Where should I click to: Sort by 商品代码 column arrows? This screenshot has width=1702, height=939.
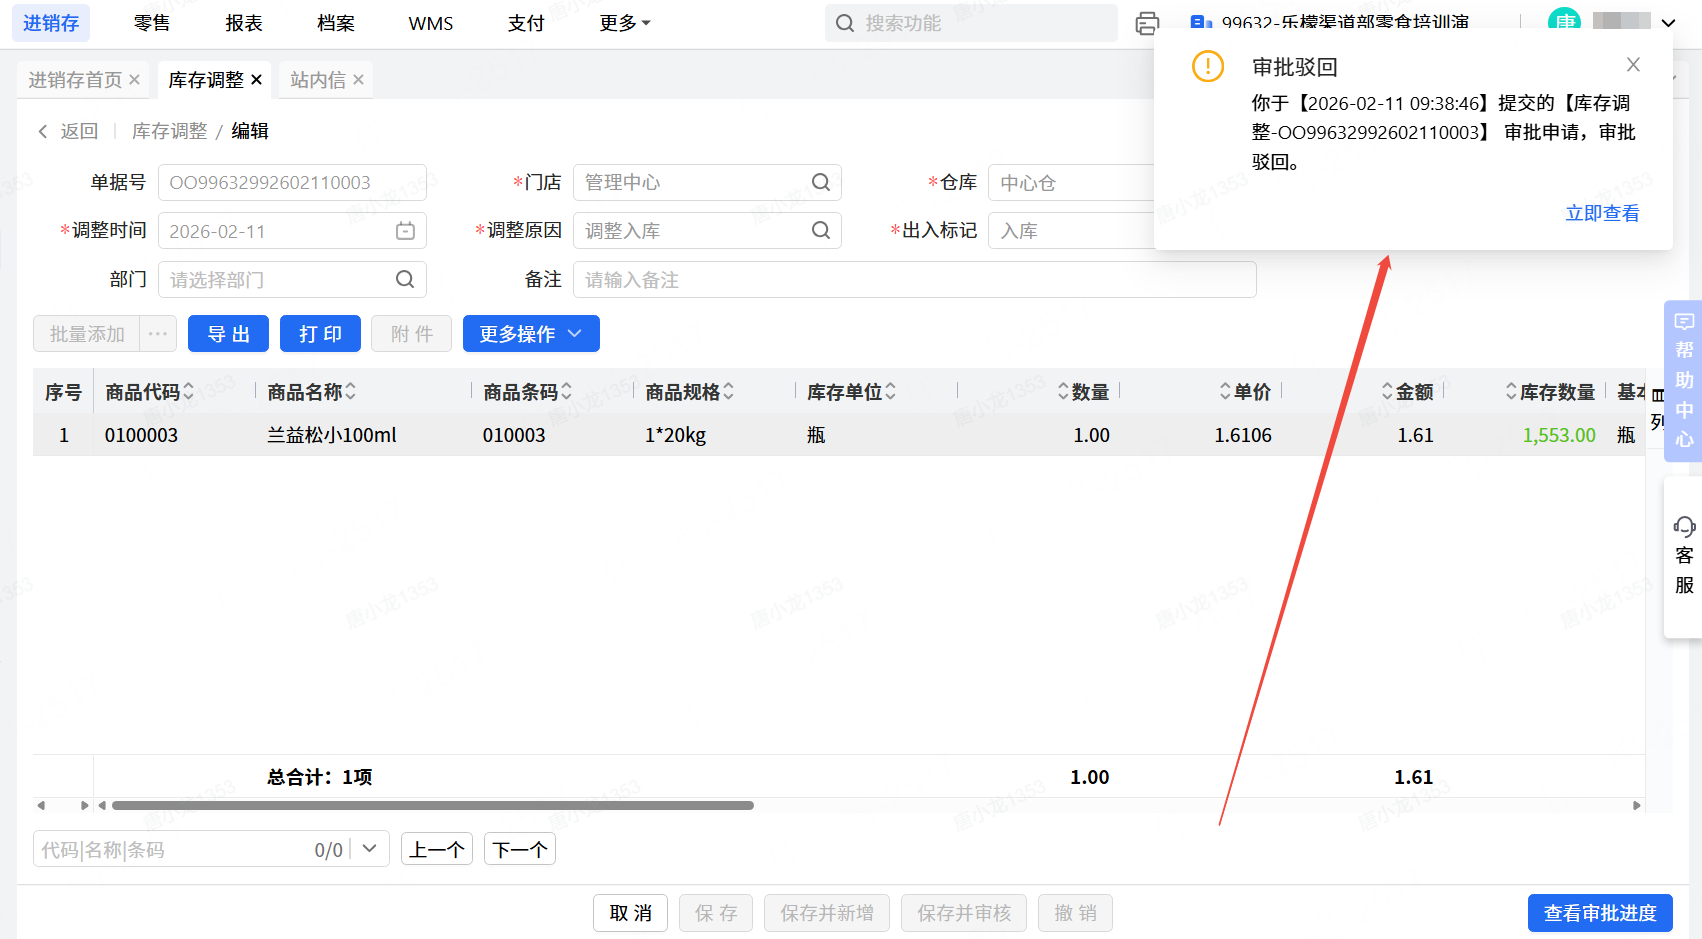188,392
